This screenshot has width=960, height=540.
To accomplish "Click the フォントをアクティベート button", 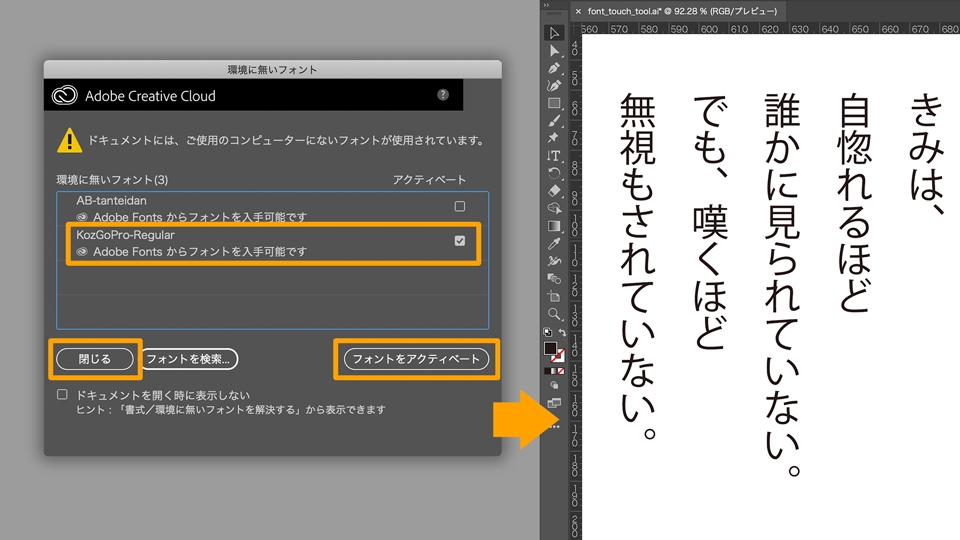I will [x=416, y=359].
